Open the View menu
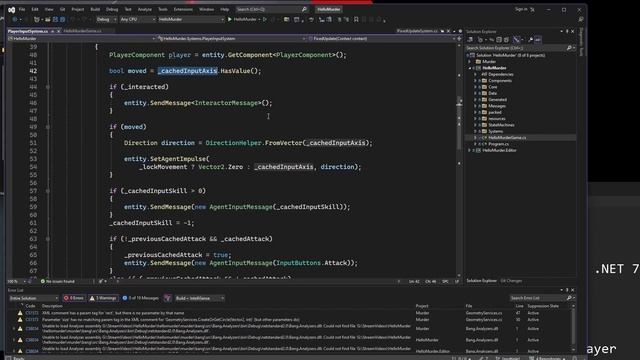Viewport: 640px width, 360px height. click(x=49, y=9)
